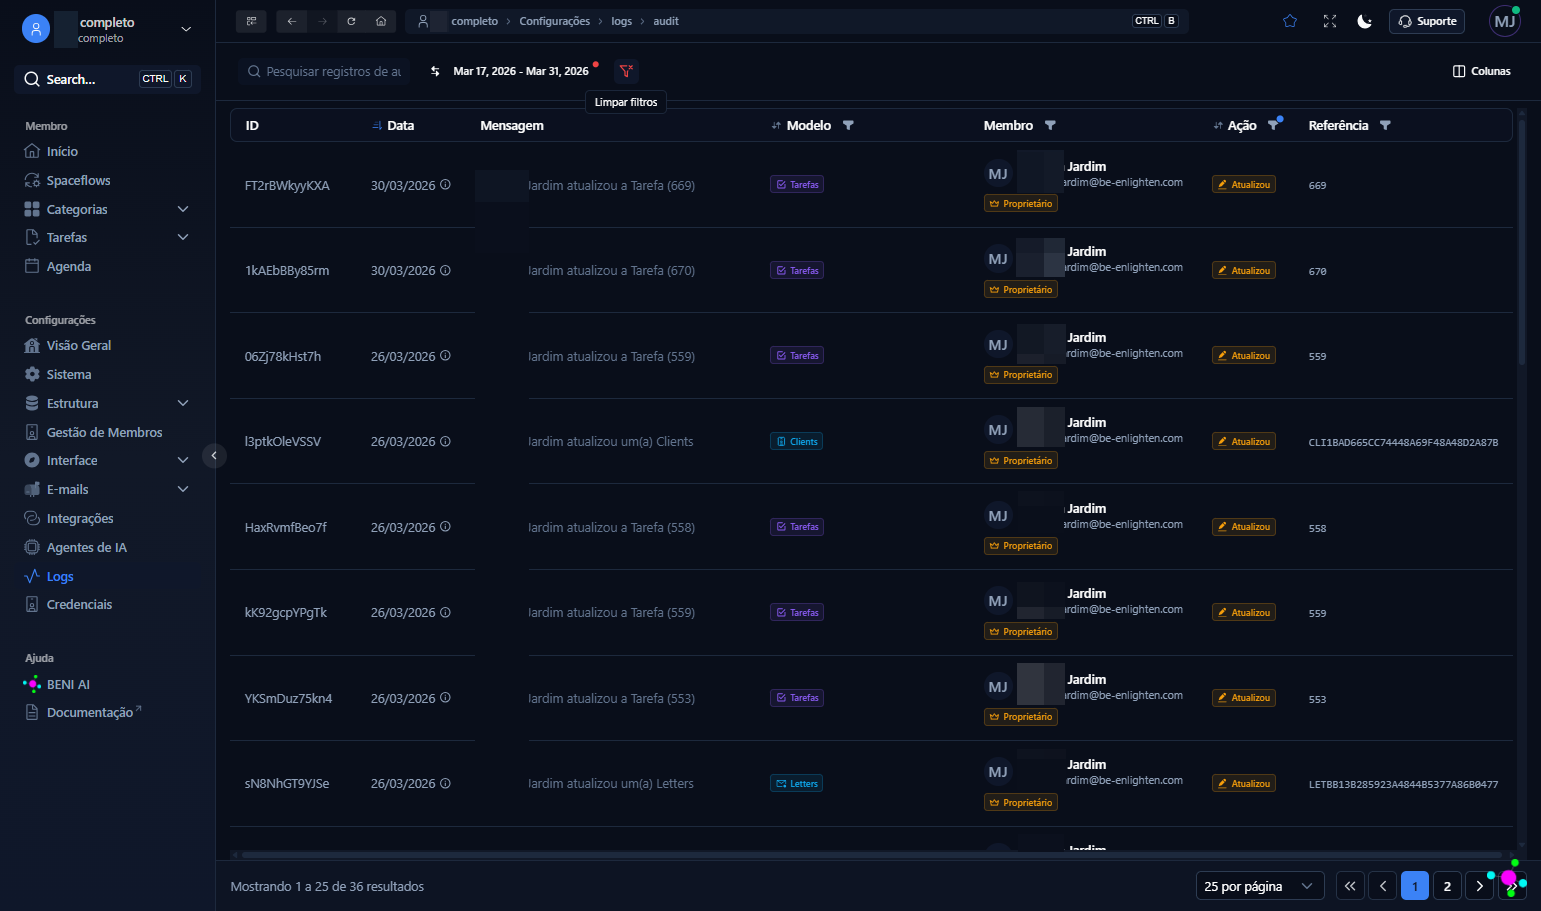1541x911 pixels.
Task: Open the MJ user avatar menu
Action: [x=1504, y=21]
